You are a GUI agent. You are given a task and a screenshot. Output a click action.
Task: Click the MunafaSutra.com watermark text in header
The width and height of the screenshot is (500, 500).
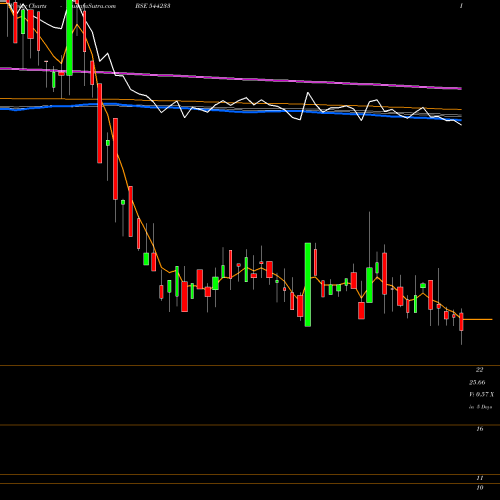click(91, 6)
